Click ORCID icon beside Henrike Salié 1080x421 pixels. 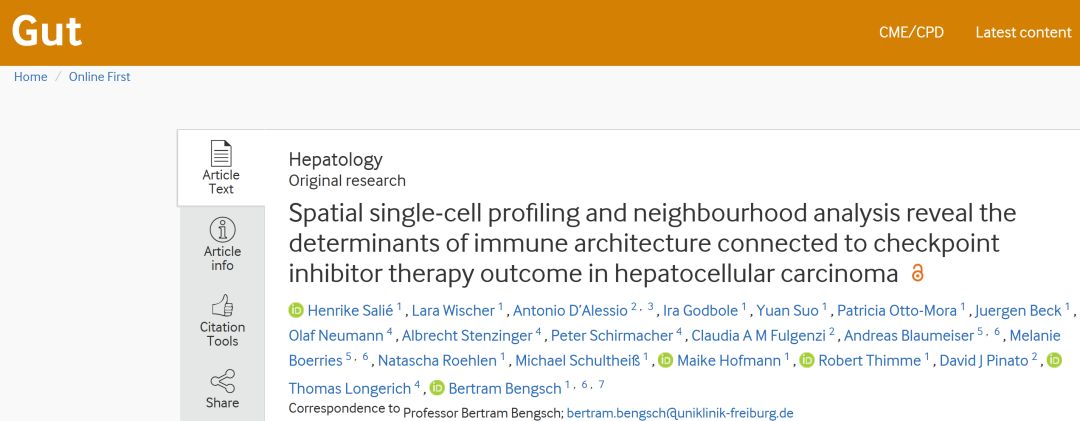[296, 310]
